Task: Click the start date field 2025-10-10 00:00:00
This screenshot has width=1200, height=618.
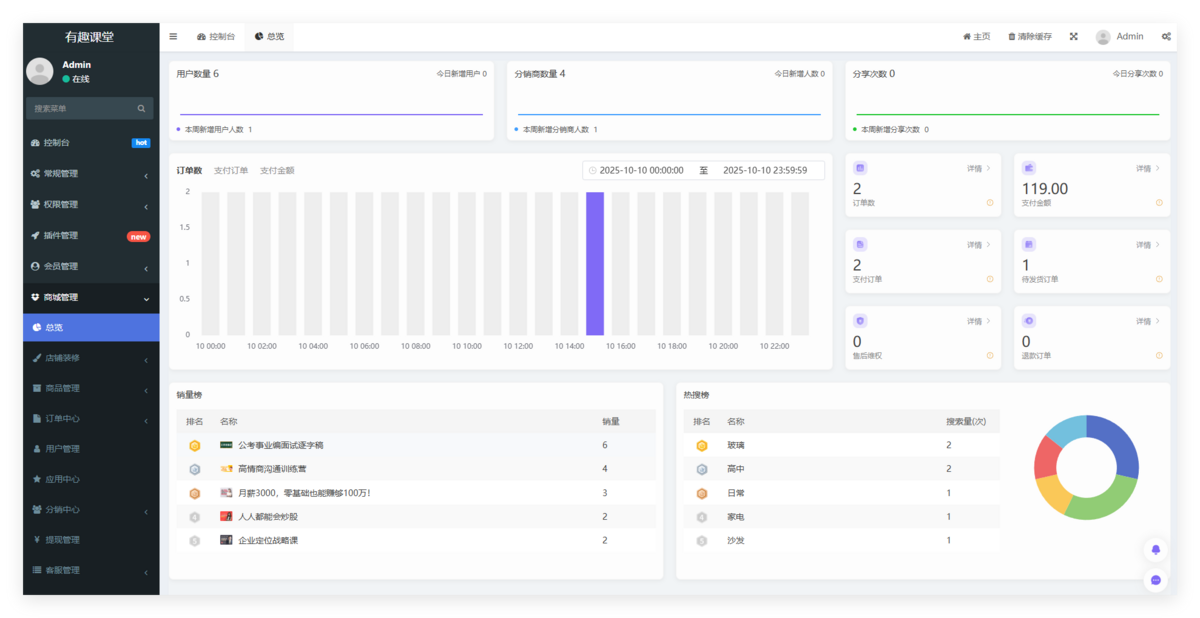Action: (x=641, y=171)
